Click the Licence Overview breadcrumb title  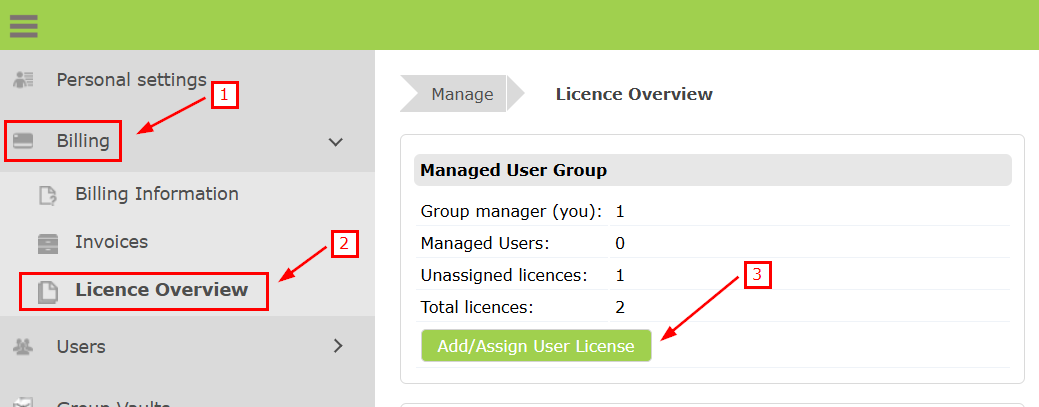[x=634, y=94]
